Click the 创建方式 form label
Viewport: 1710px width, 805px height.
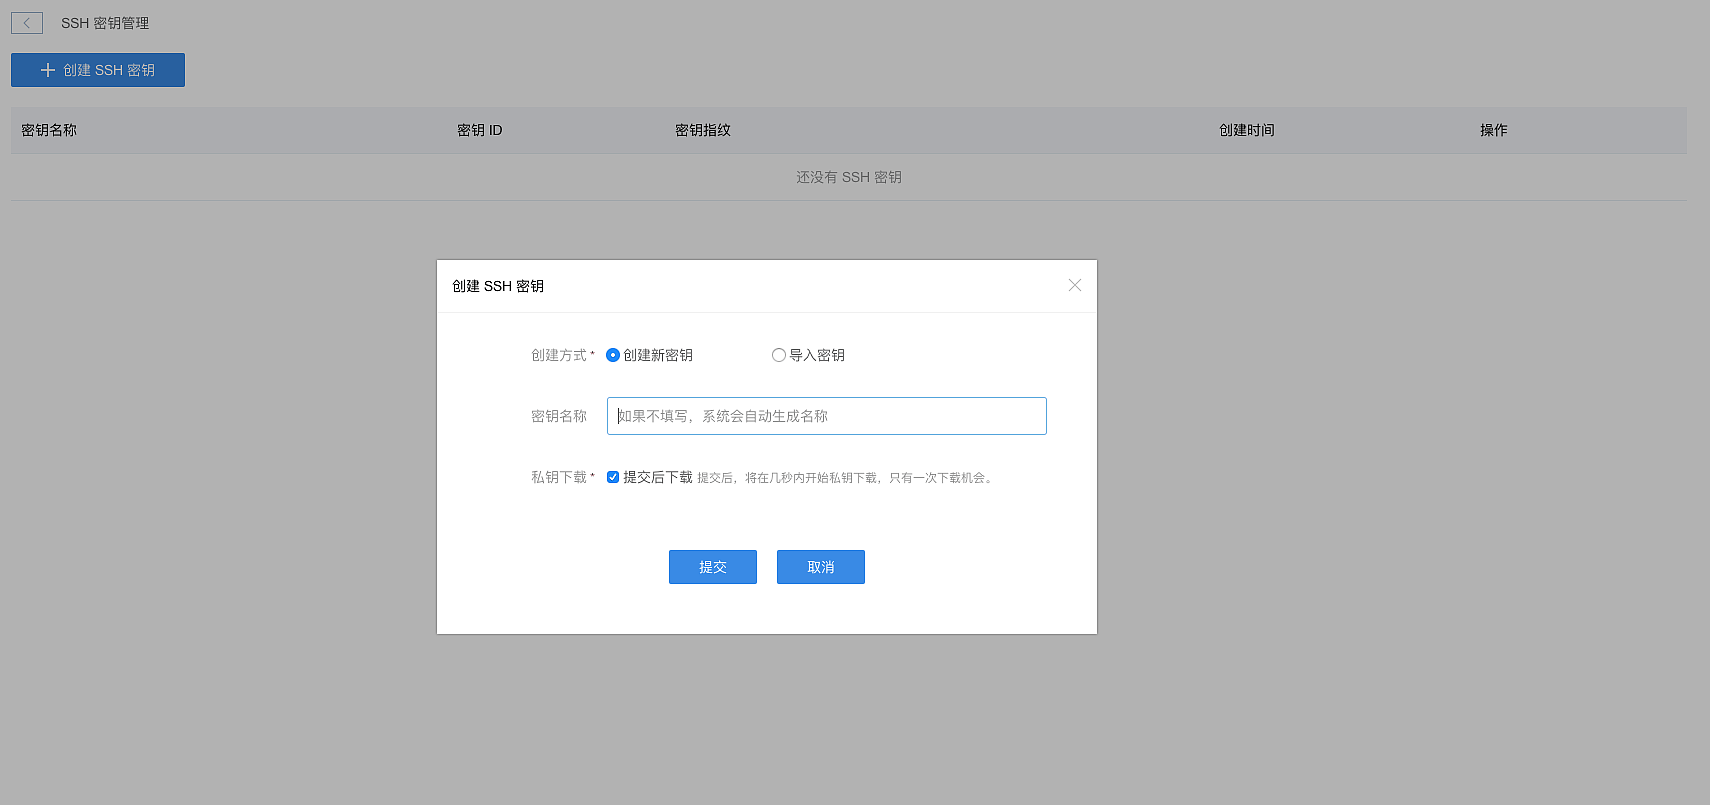(x=559, y=355)
